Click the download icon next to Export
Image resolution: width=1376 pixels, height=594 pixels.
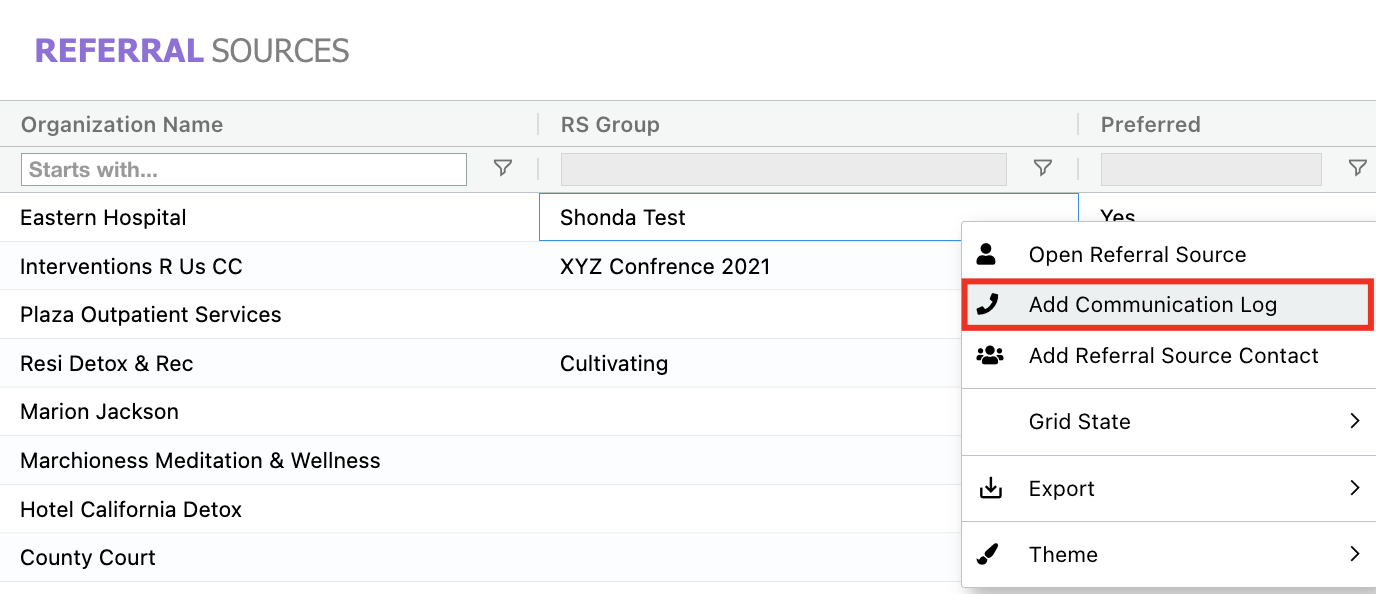coord(989,487)
